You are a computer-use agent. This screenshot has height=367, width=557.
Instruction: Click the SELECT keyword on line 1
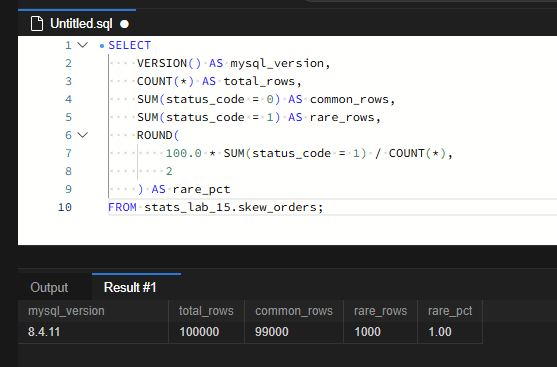pyautogui.click(x=130, y=45)
